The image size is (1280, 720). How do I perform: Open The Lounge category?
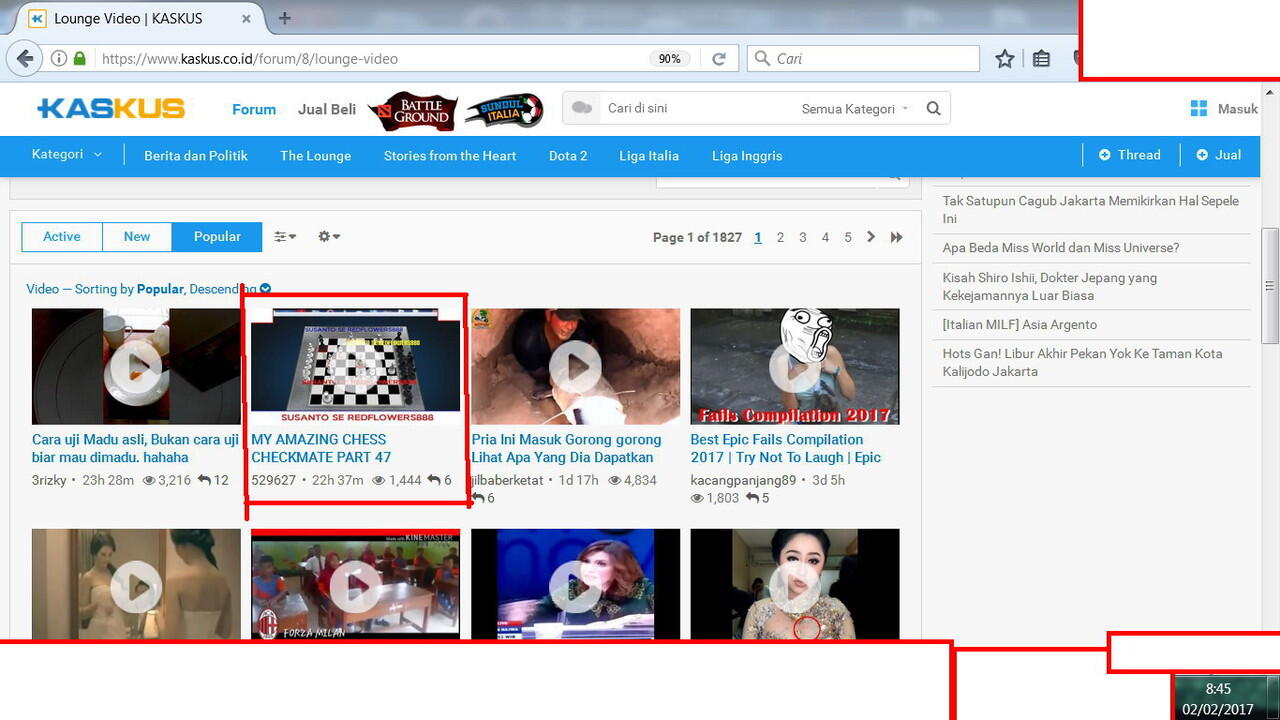[x=316, y=155]
